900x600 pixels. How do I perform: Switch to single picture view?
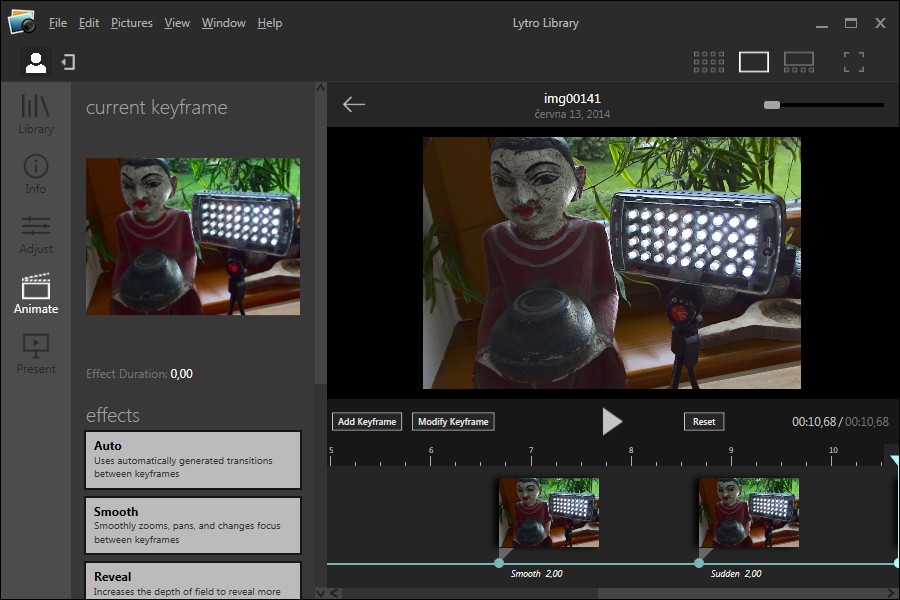click(754, 62)
